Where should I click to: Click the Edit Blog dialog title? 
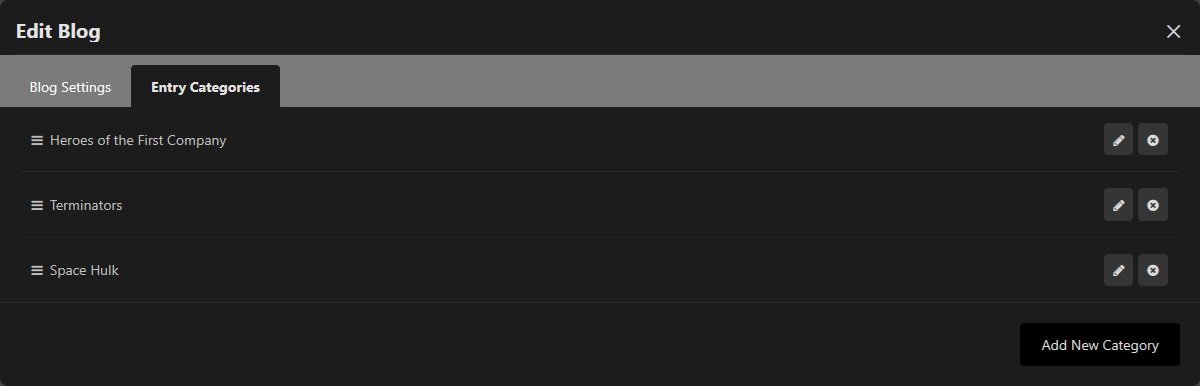[x=58, y=32]
